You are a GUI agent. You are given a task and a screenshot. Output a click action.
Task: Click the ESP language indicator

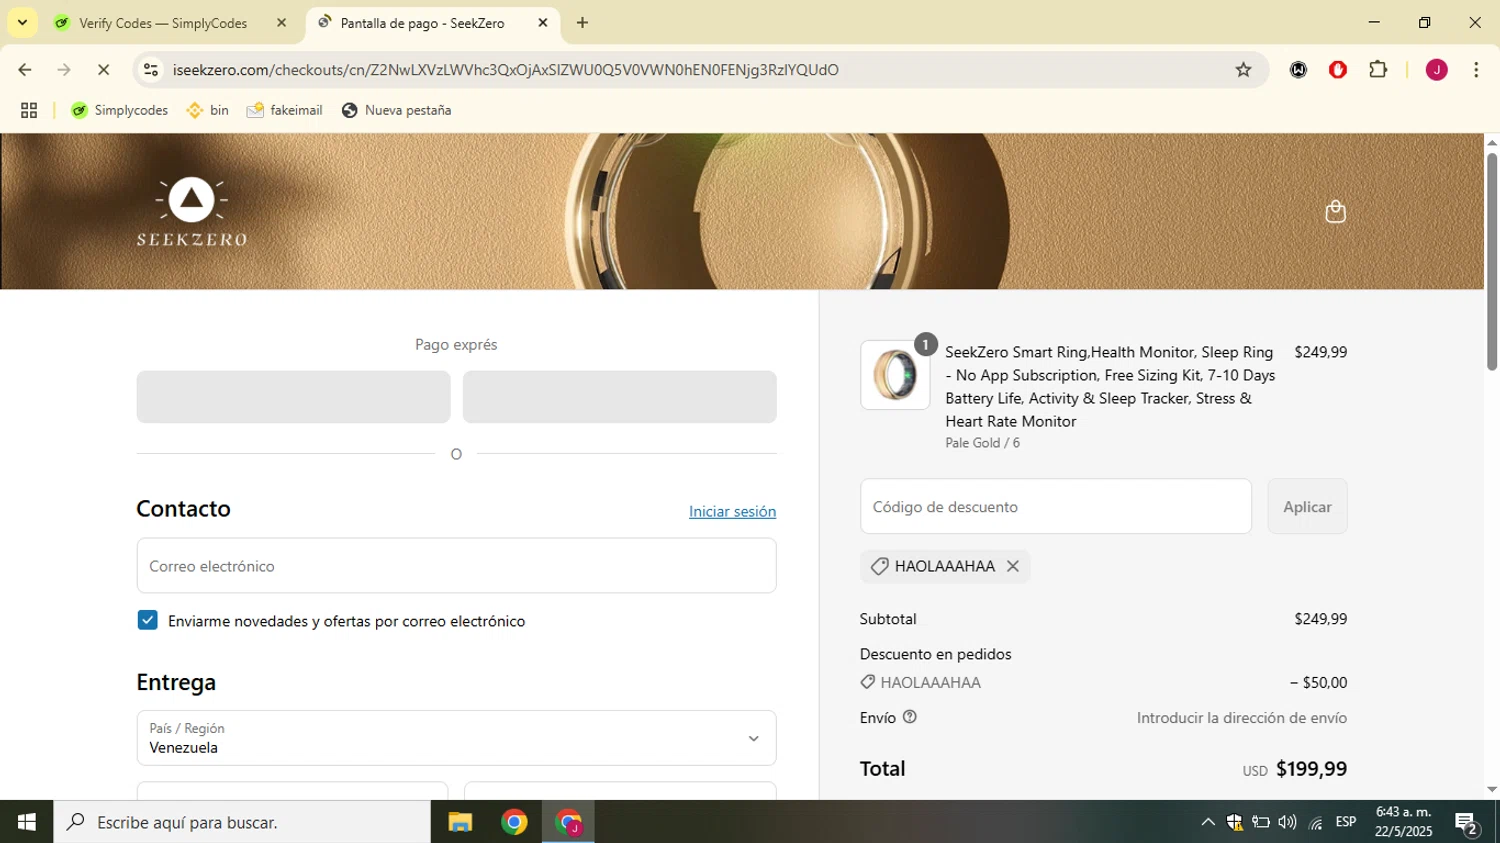point(1346,822)
